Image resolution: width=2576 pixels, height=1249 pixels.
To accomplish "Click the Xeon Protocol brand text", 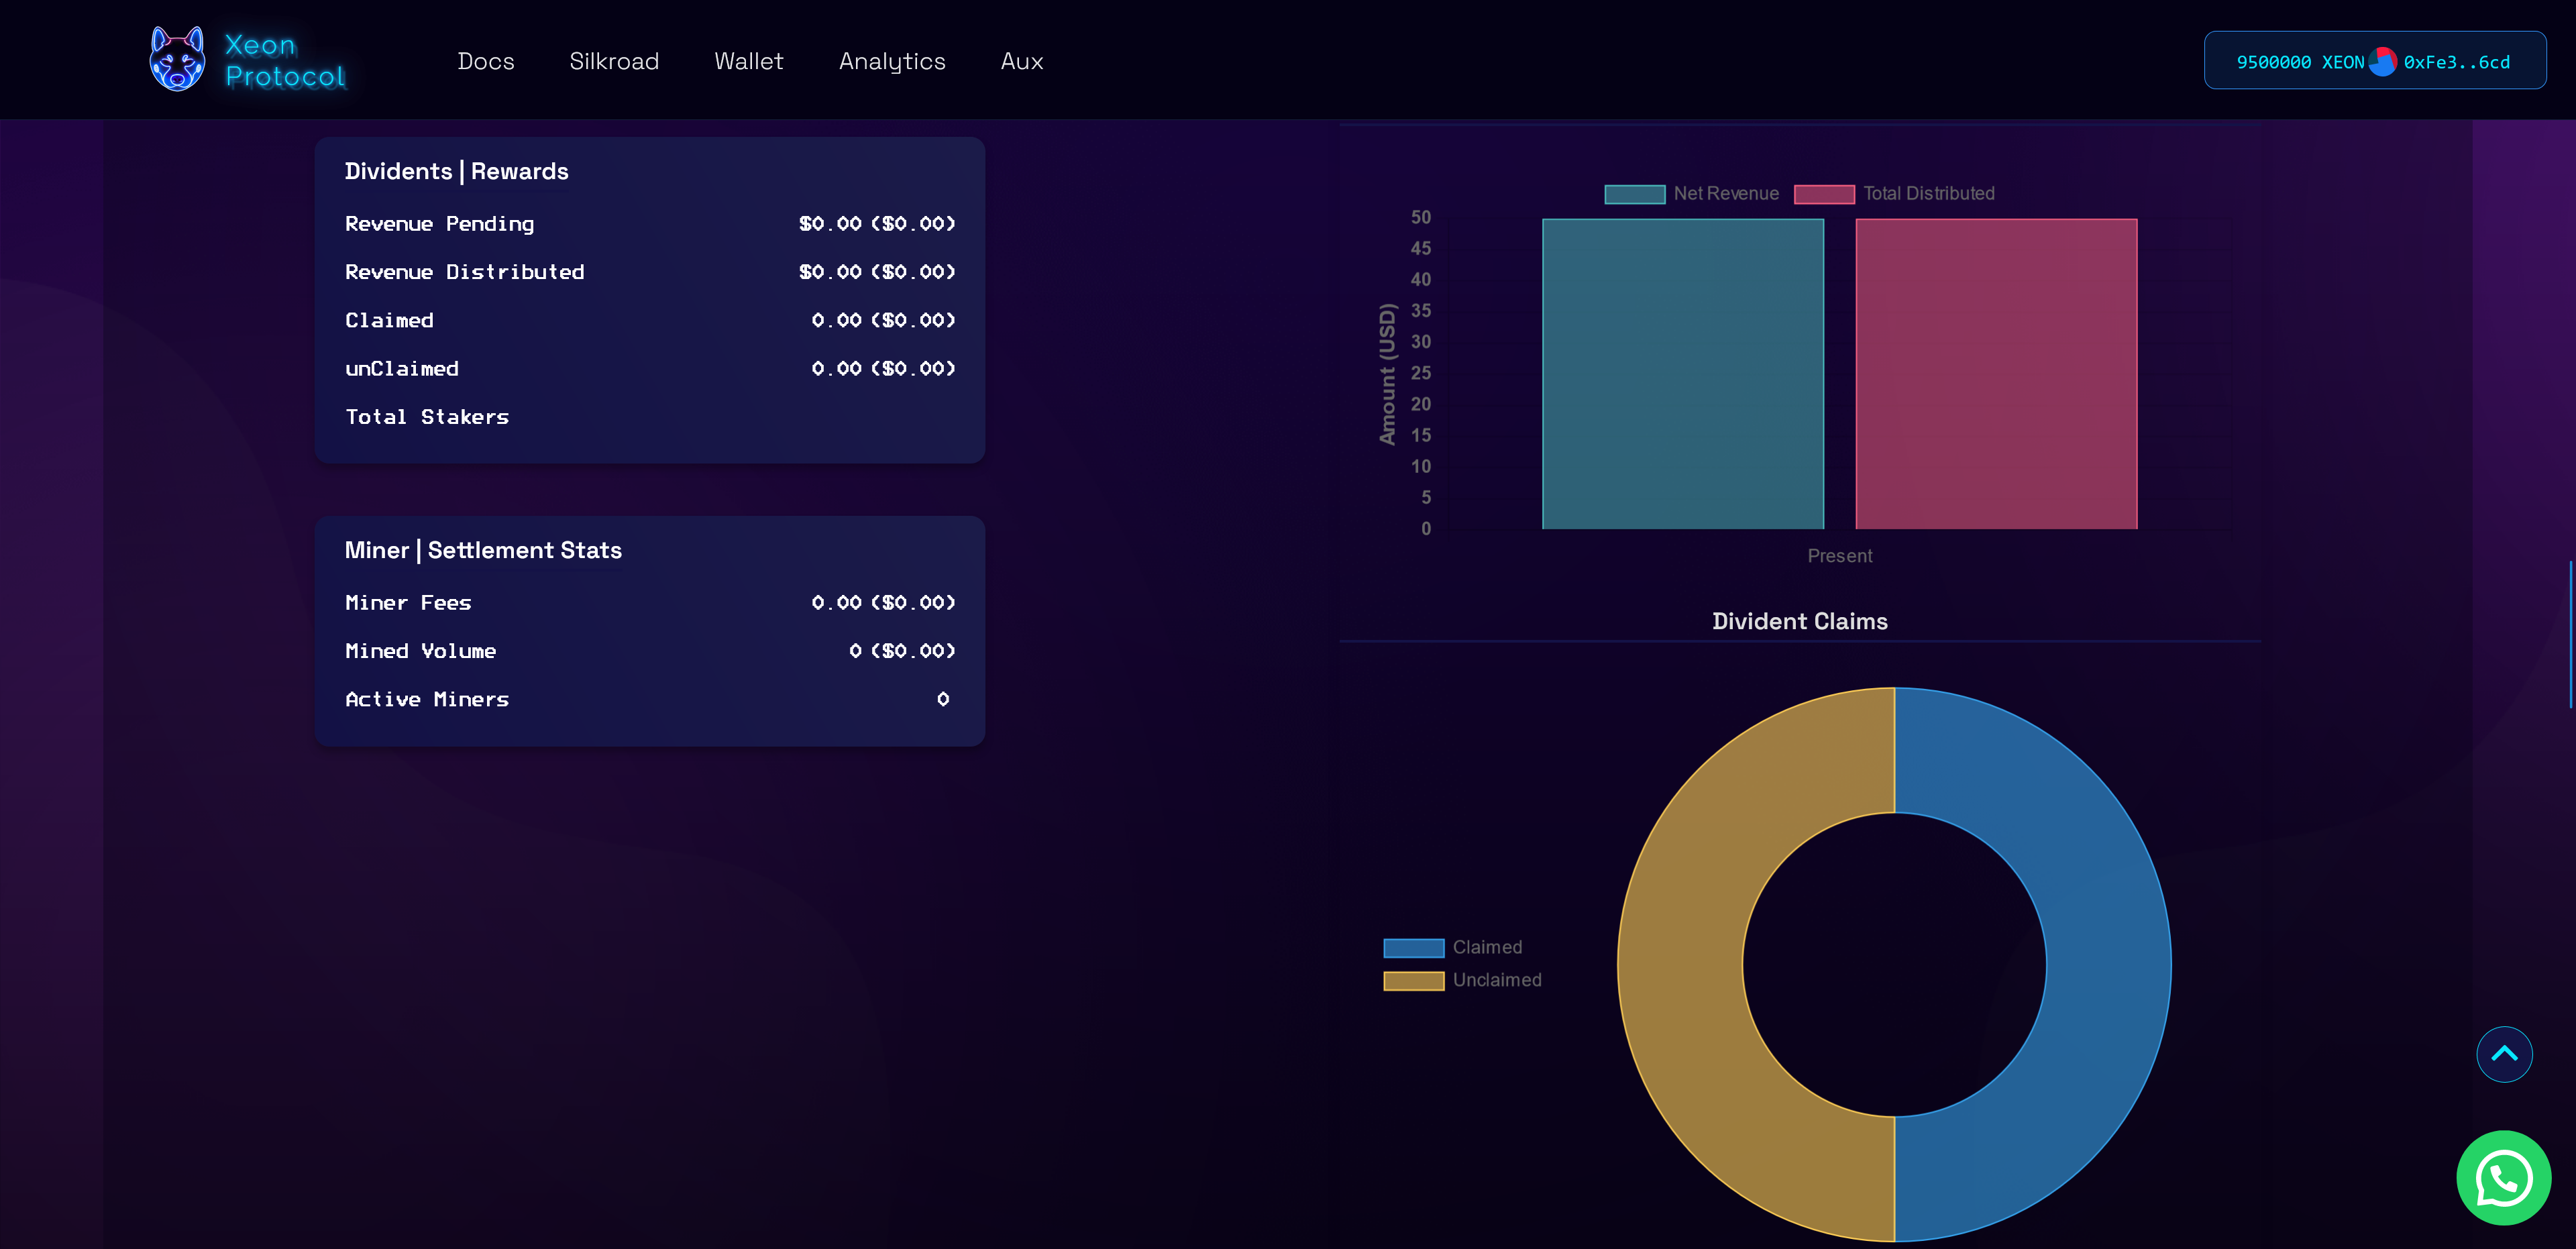I will pyautogui.click(x=284, y=61).
